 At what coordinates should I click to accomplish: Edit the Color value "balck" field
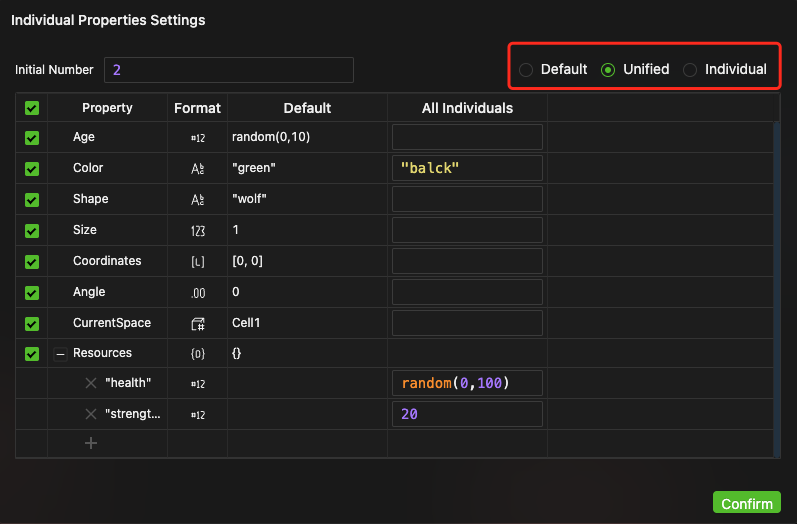tap(467, 168)
